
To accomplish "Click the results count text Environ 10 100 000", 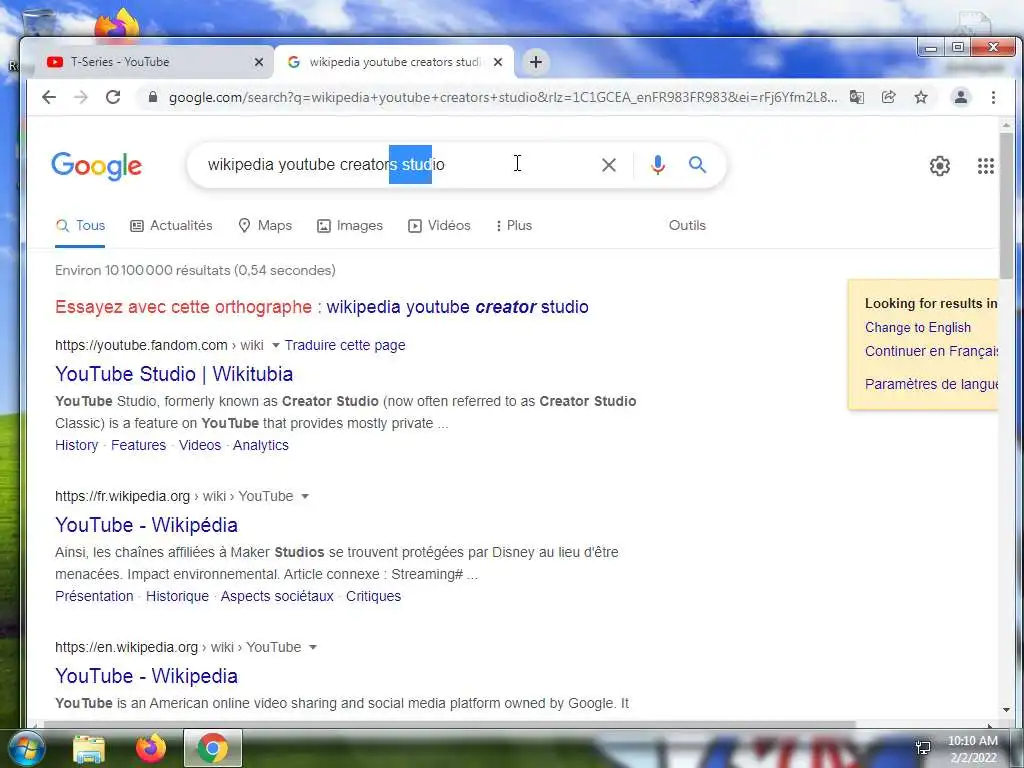I will [x=195, y=270].
